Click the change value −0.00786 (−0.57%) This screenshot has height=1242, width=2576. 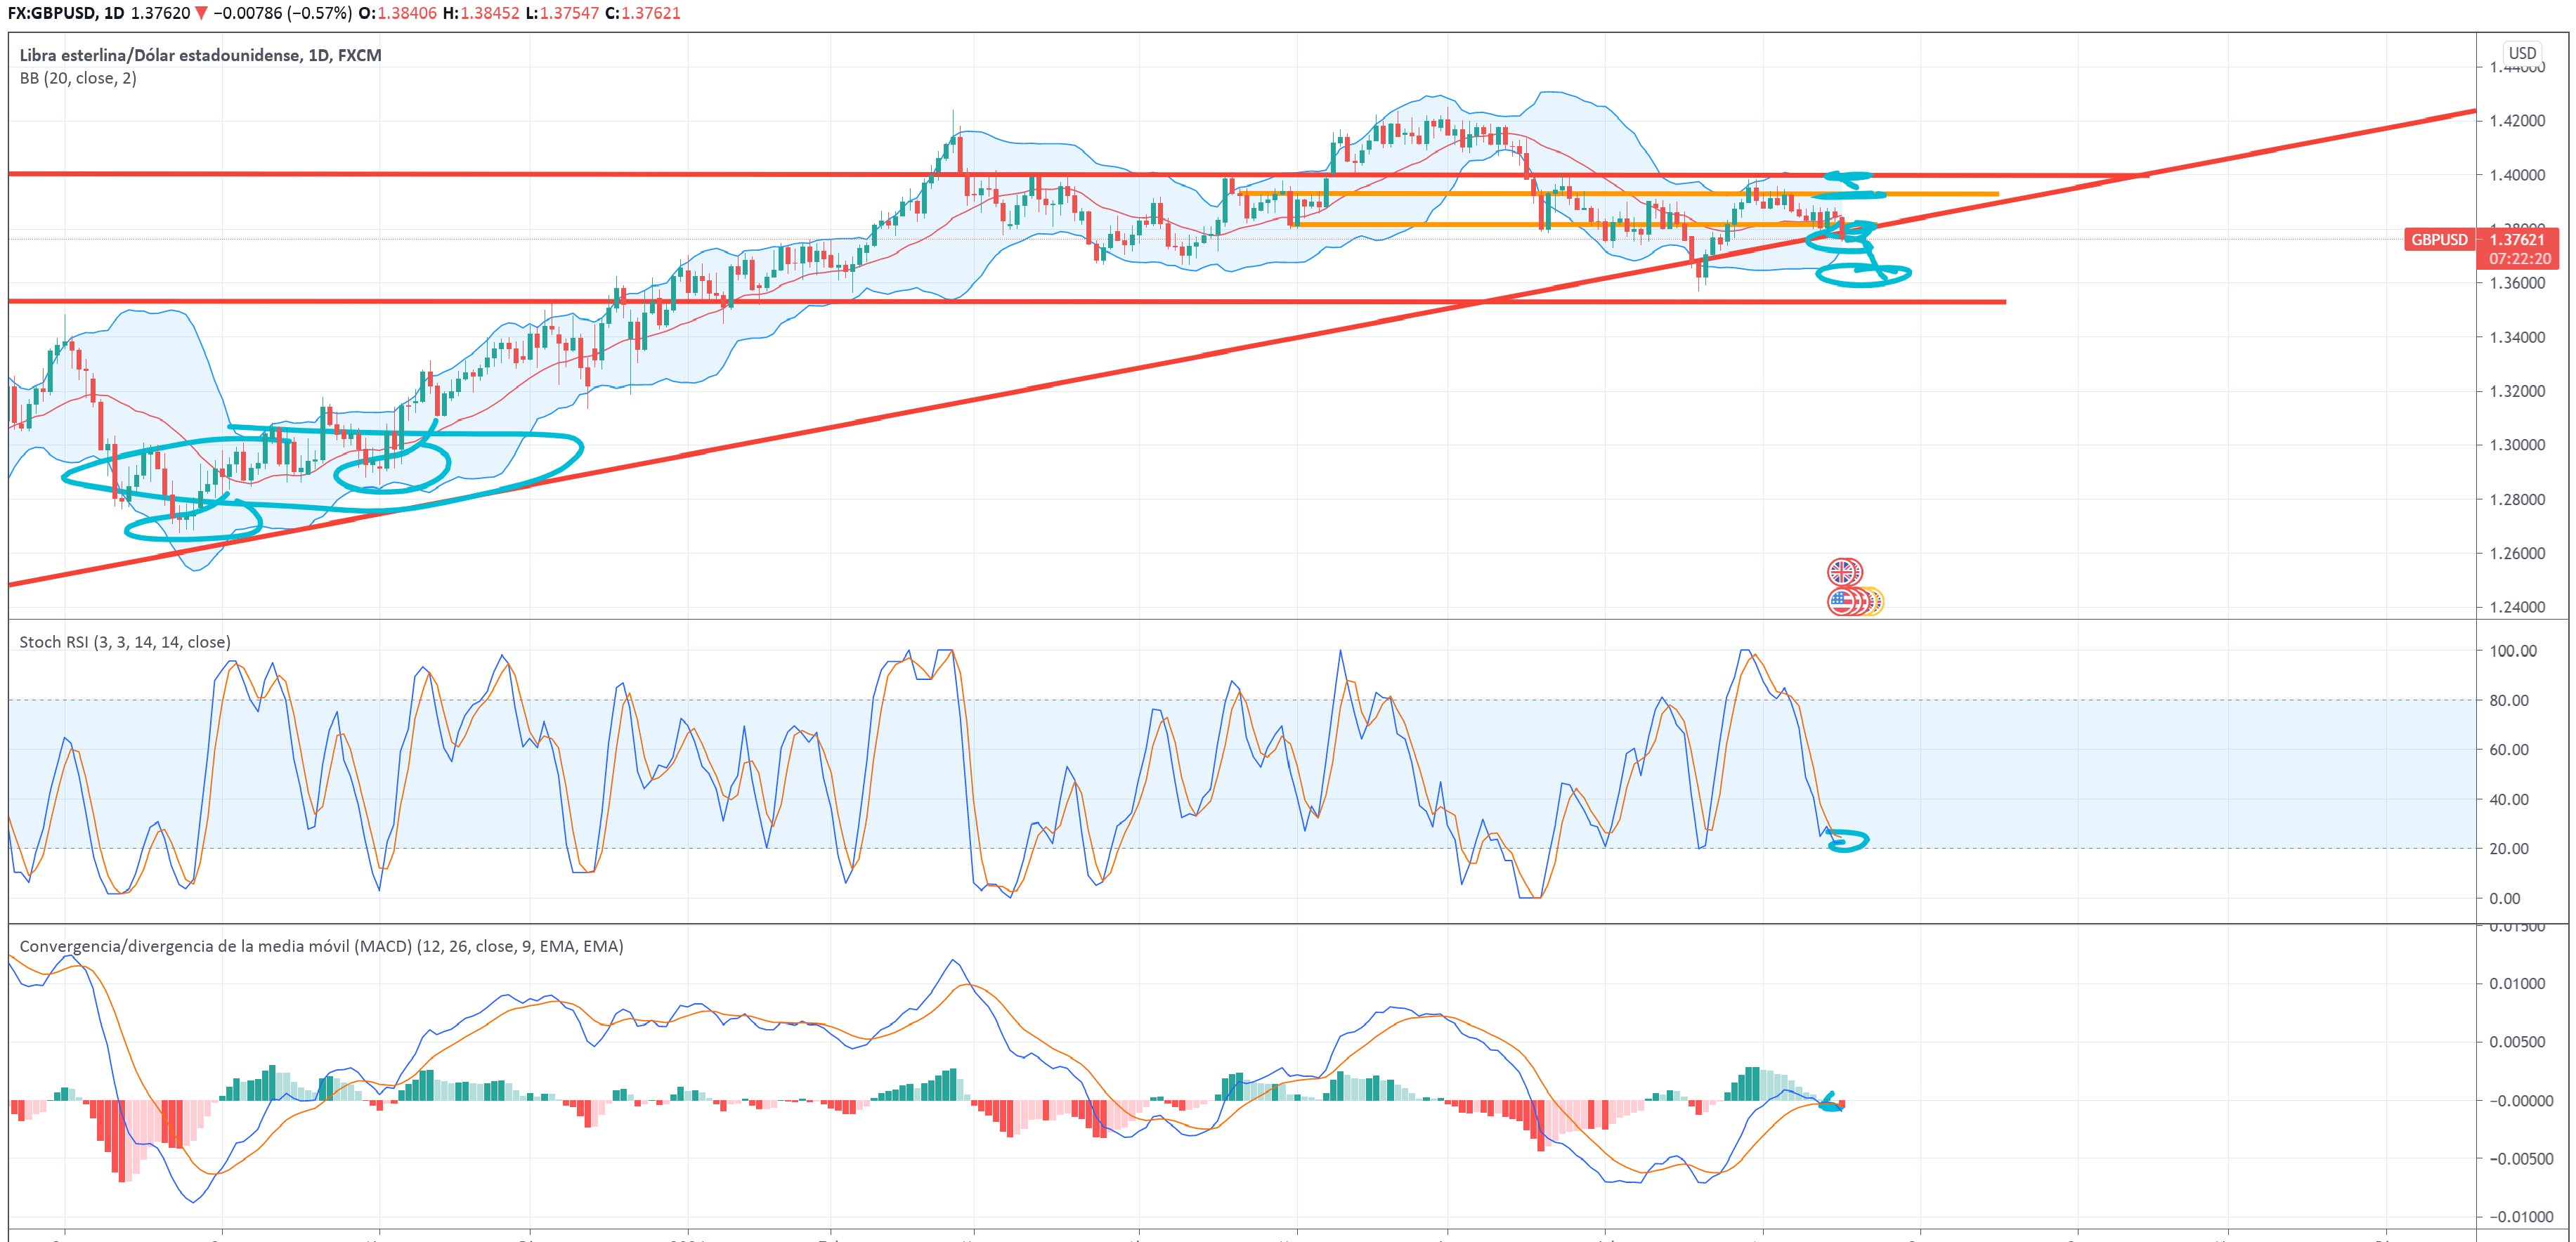[x=283, y=13]
